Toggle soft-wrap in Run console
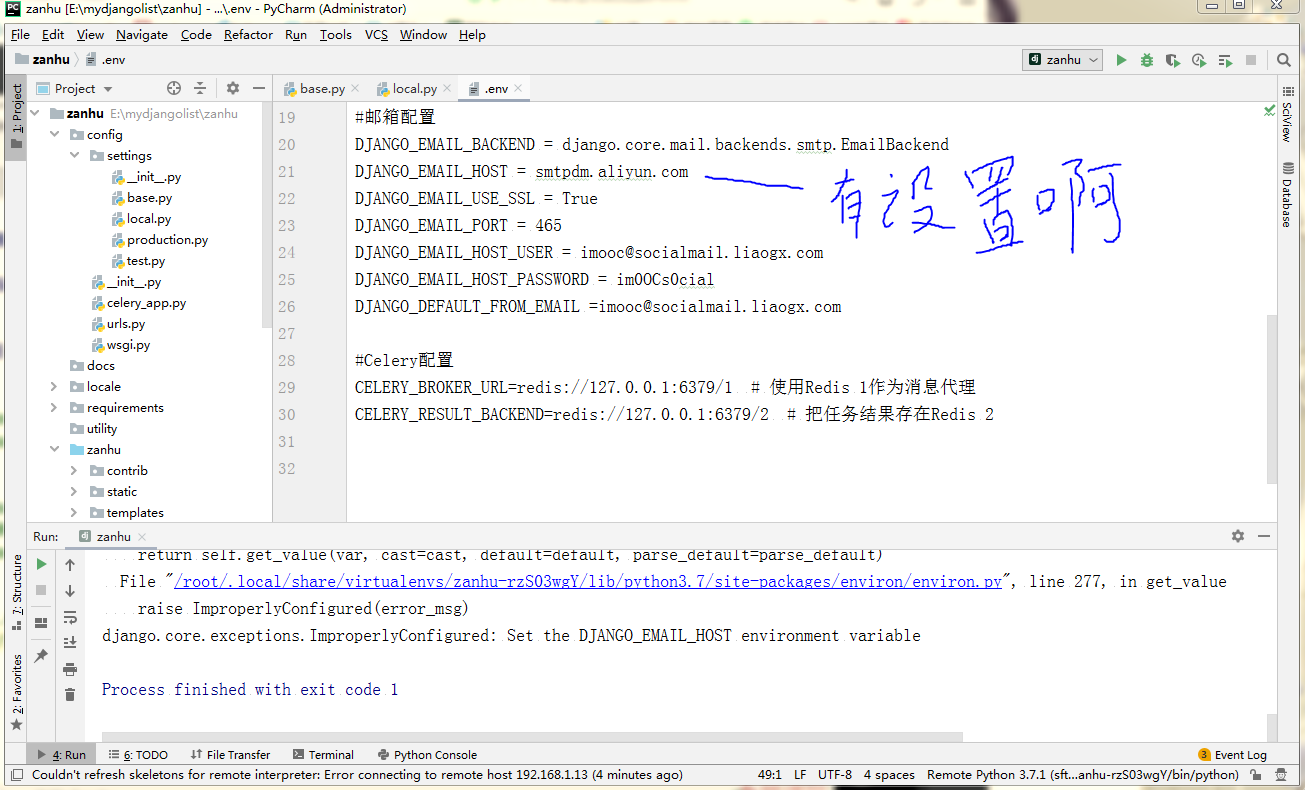The image size is (1305, 790). (70, 617)
